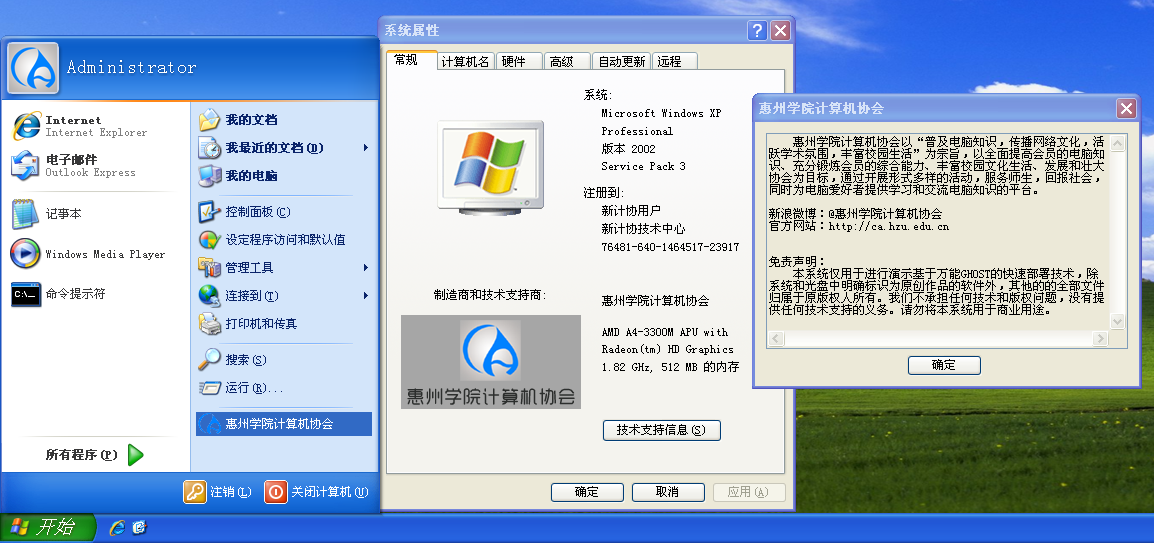Image resolution: width=1154 pixels, height=543 pixels.
Task: Launch Outlook Express email icon
Action: tap(24, 166)
